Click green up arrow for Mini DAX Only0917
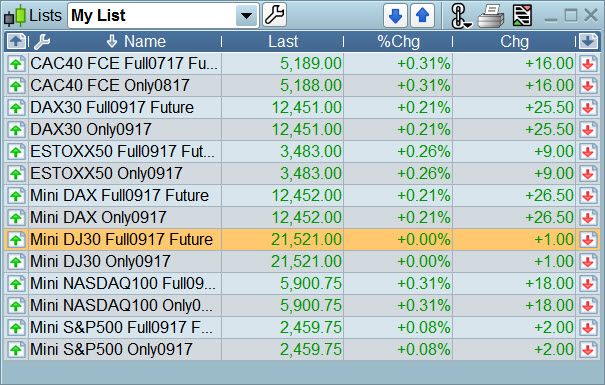The image size is (605, 385). (x=16, y=218)
